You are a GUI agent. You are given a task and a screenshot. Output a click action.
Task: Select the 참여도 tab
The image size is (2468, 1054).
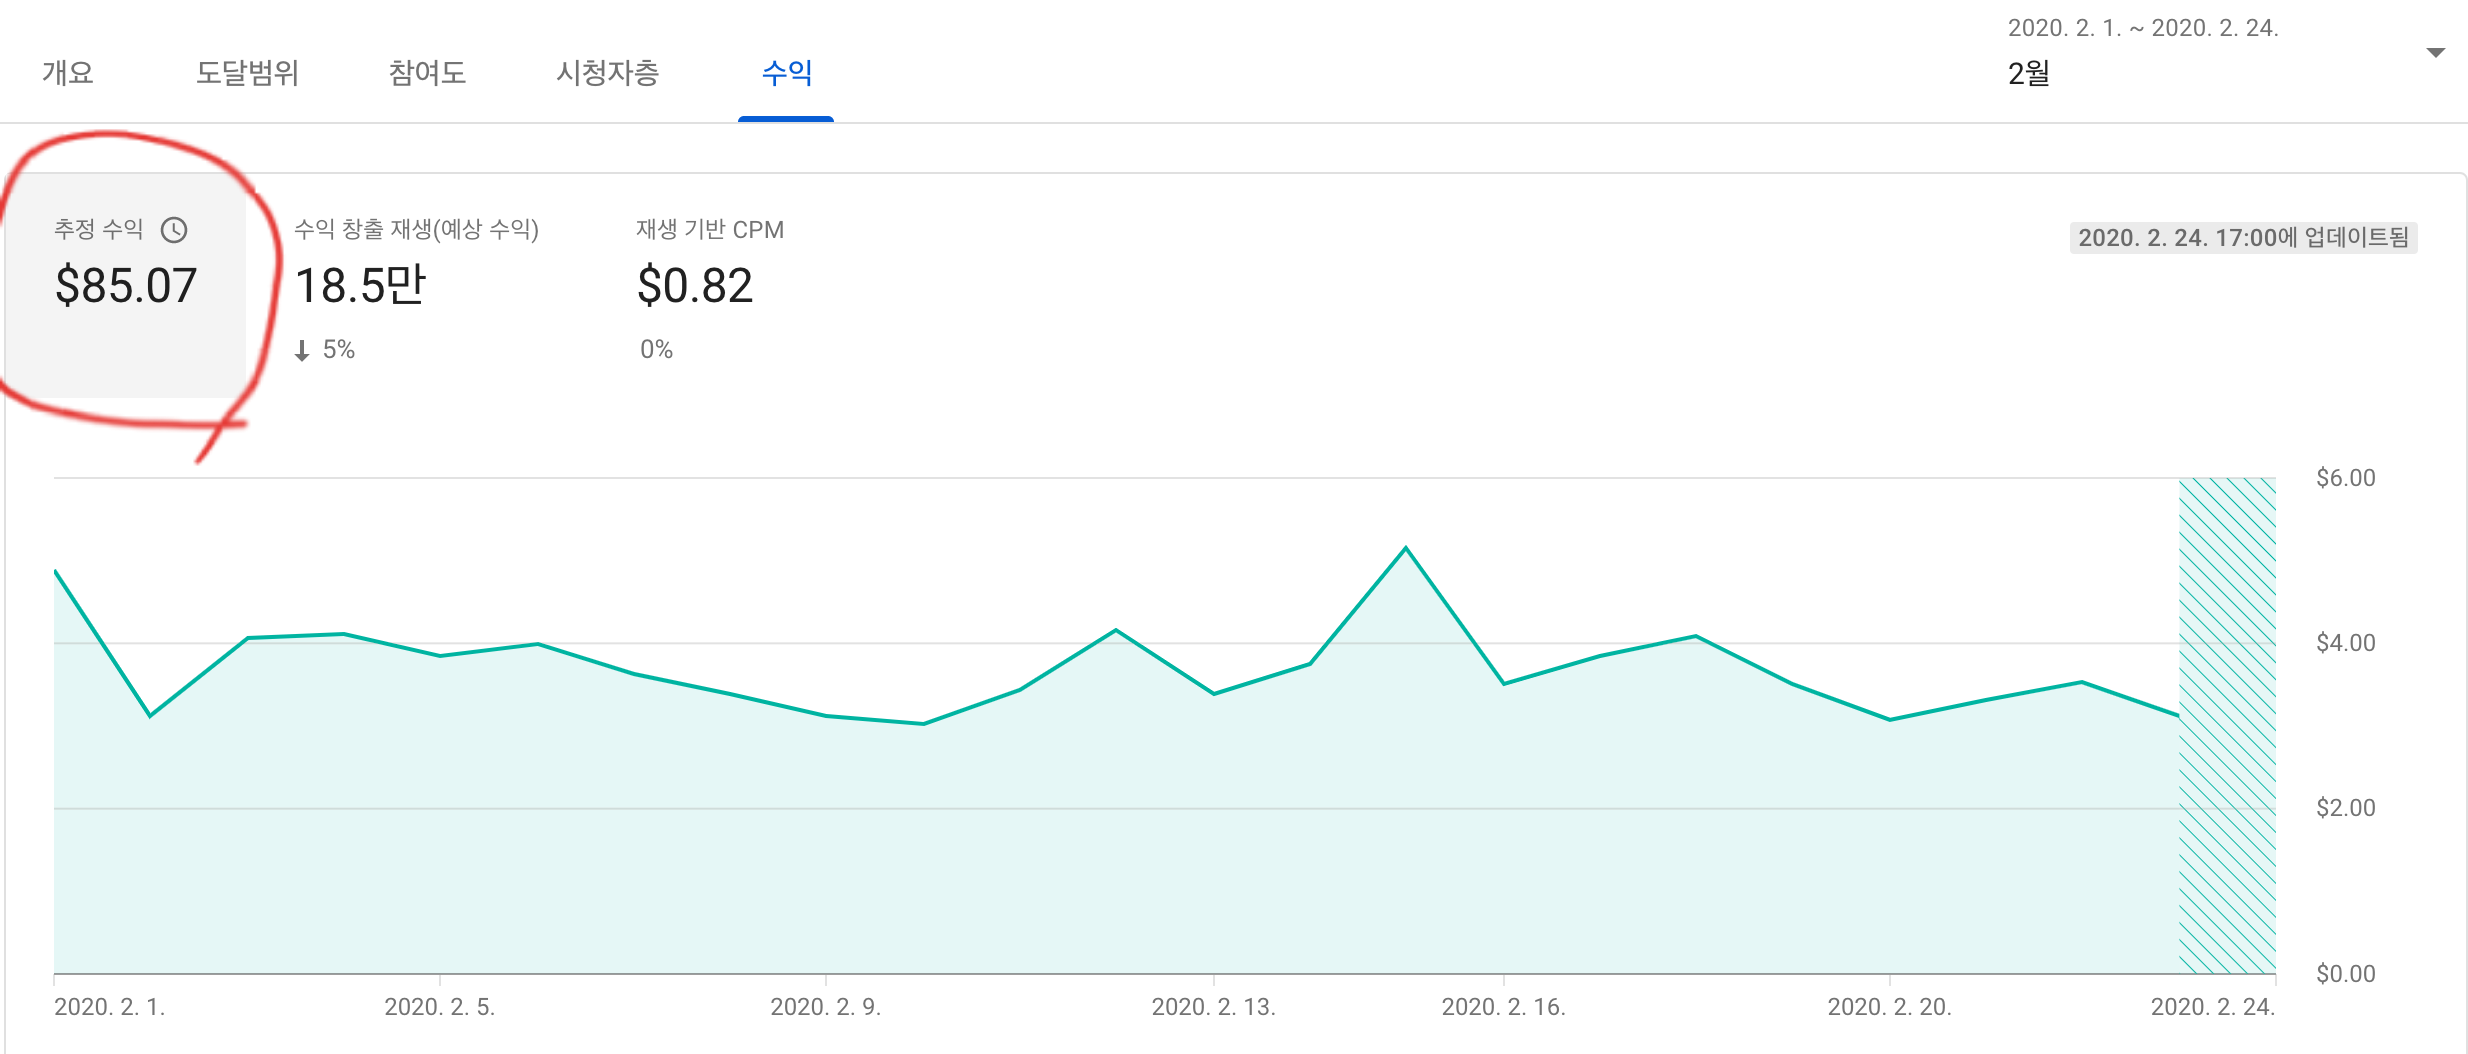[x=427, y=73]
